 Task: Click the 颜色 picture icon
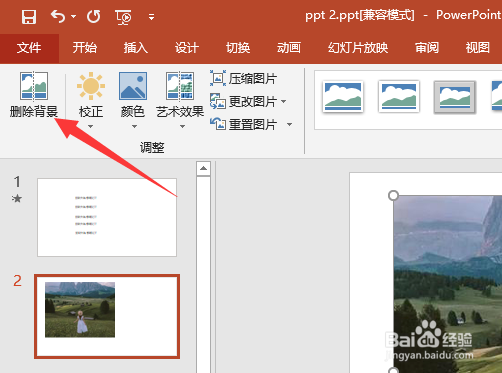(x=133, y=86)
